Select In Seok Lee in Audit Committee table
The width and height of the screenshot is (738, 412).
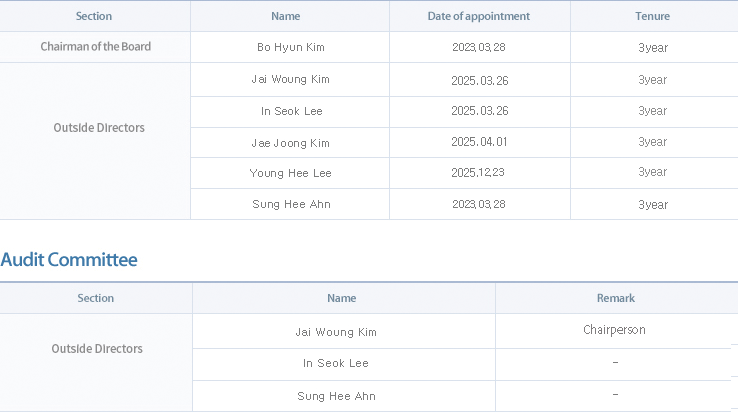[336, 363]
